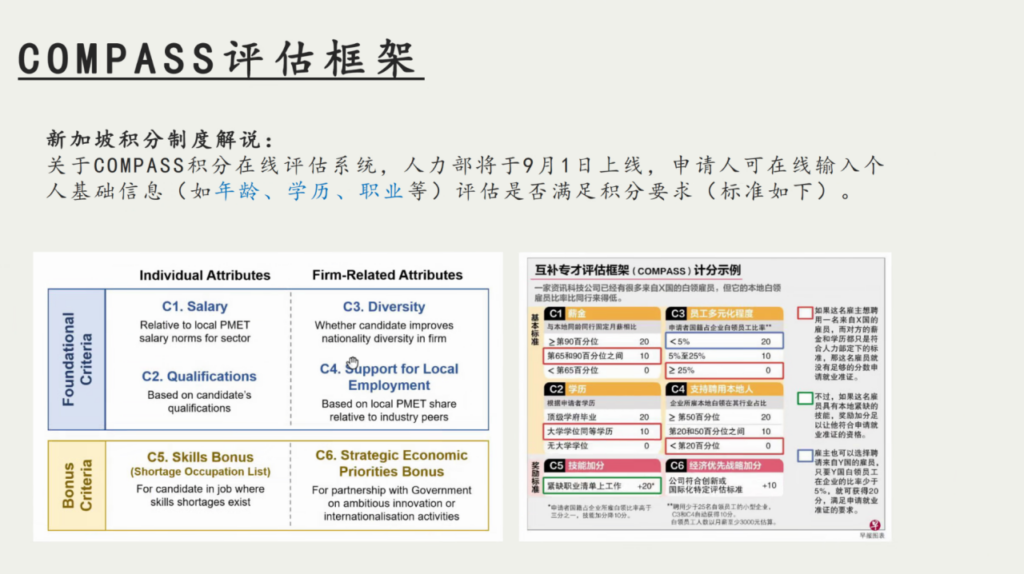Click '(Shortage Occupation List)' subtitle
This screenshot has height=574, width=1024.
click(200, 471)
